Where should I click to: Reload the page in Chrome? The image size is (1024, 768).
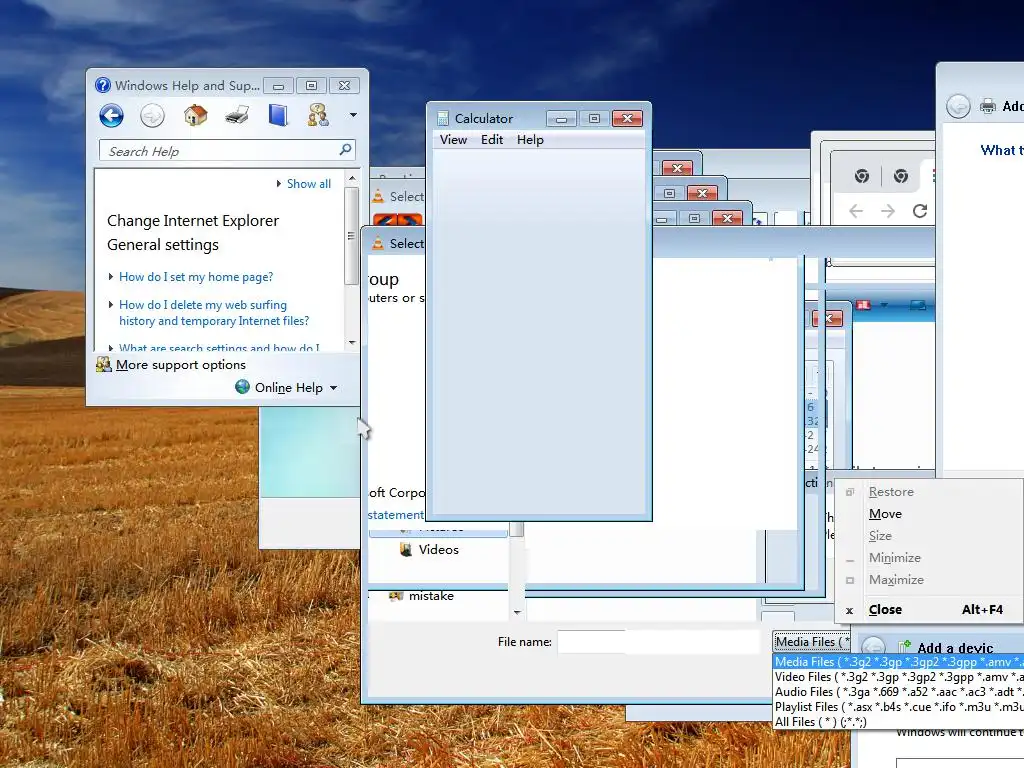(x=920, y=211)
